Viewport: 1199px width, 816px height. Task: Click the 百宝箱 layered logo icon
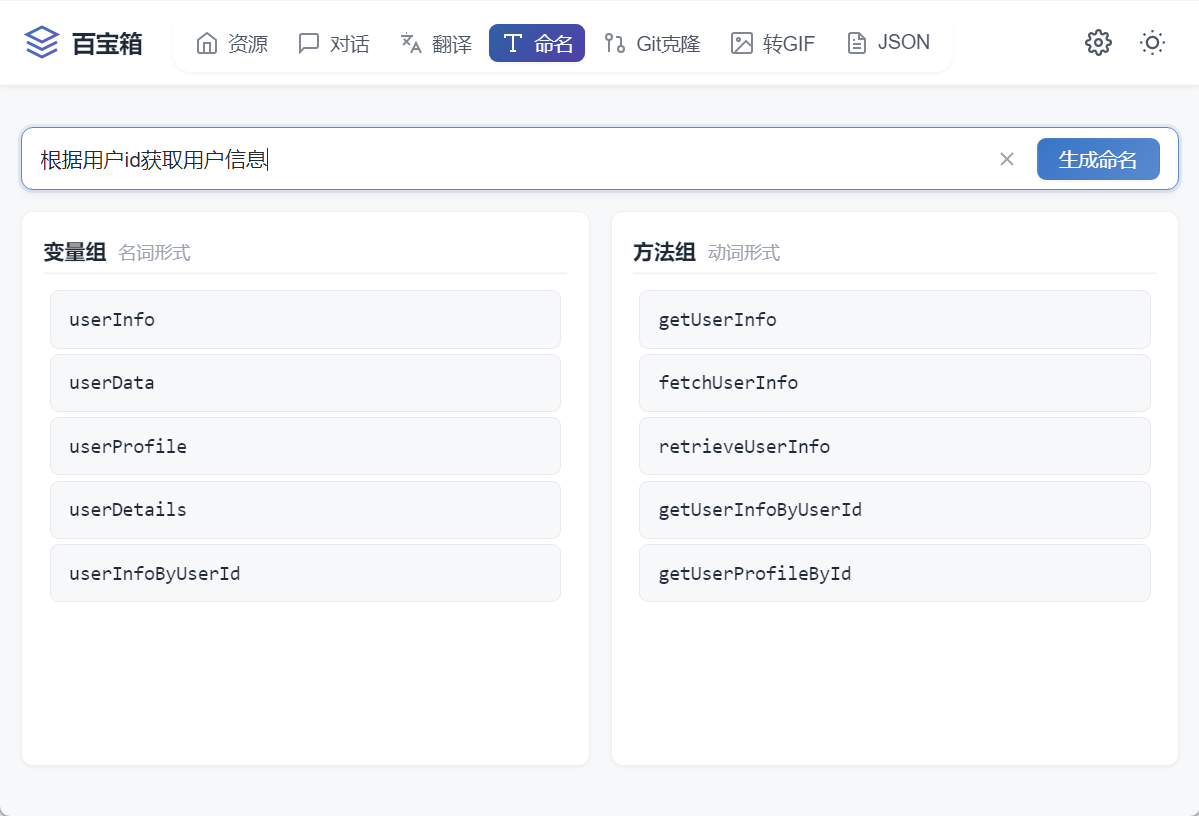[x=42, y=43]
